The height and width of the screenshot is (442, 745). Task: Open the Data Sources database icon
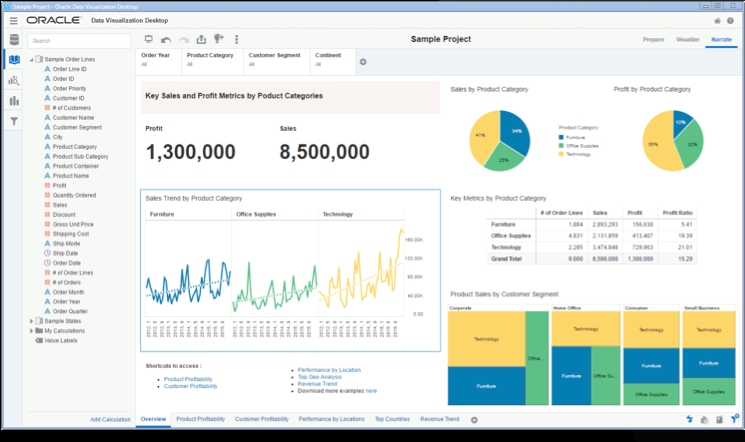[14, 40]
